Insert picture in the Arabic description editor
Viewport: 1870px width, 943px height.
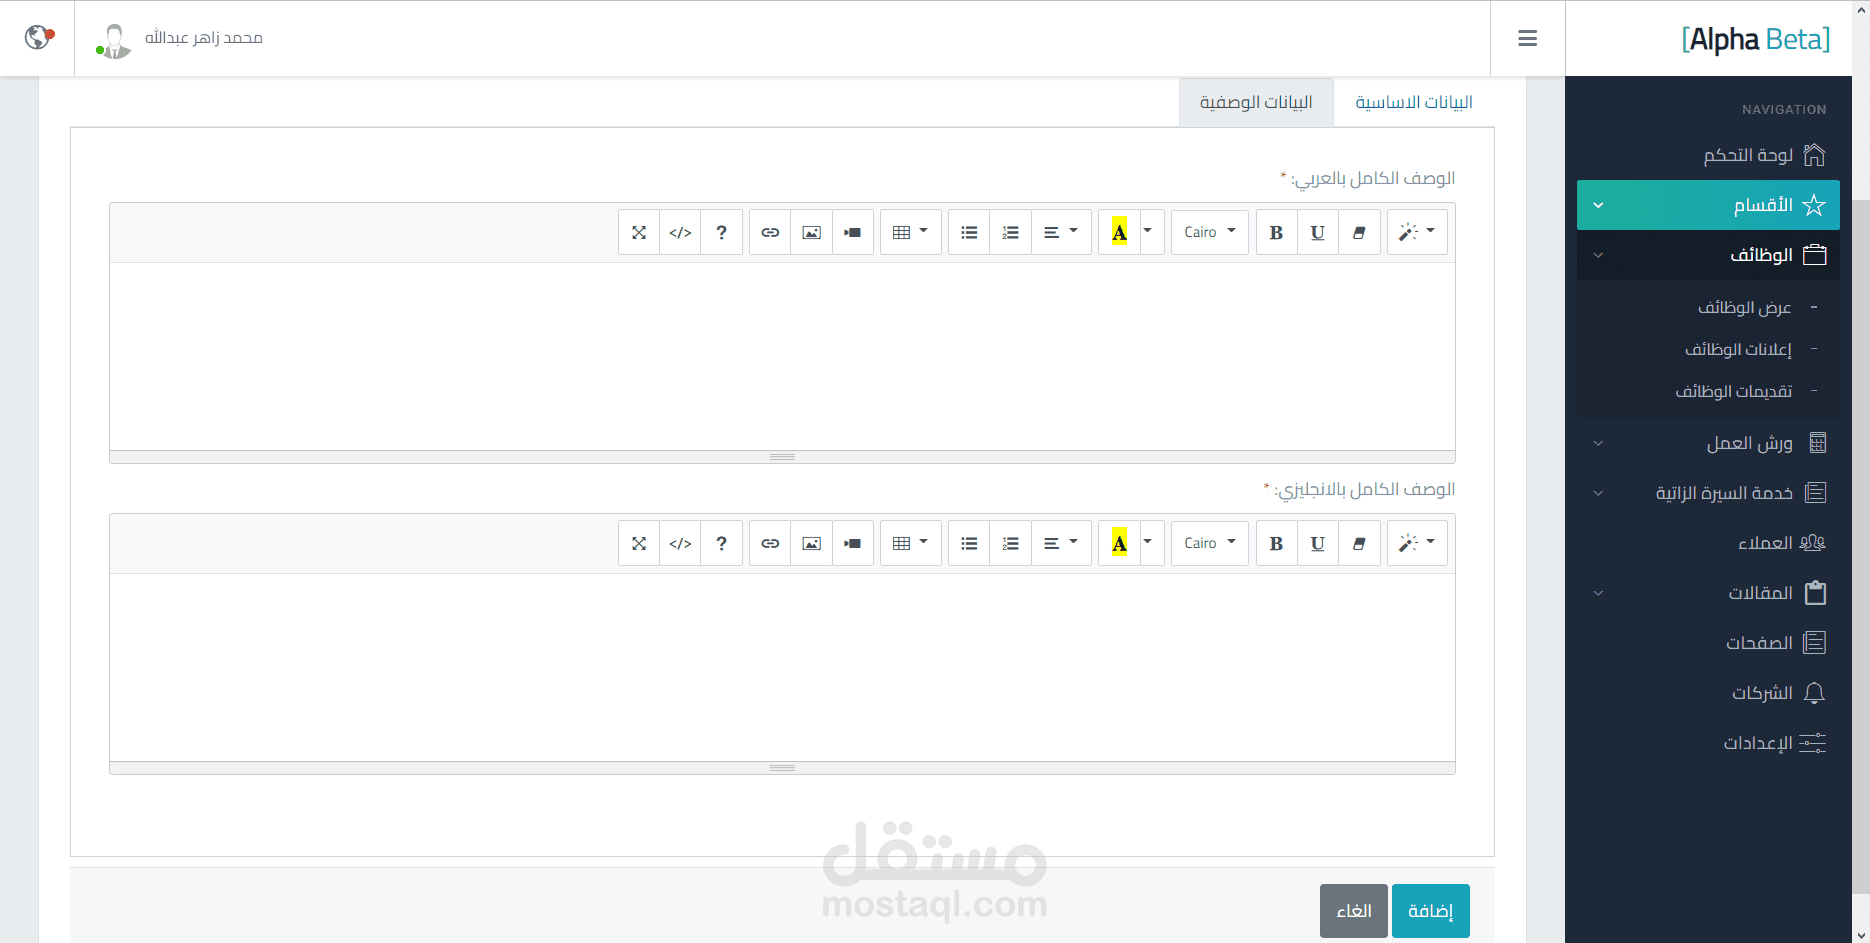click(x=812, y=232)
